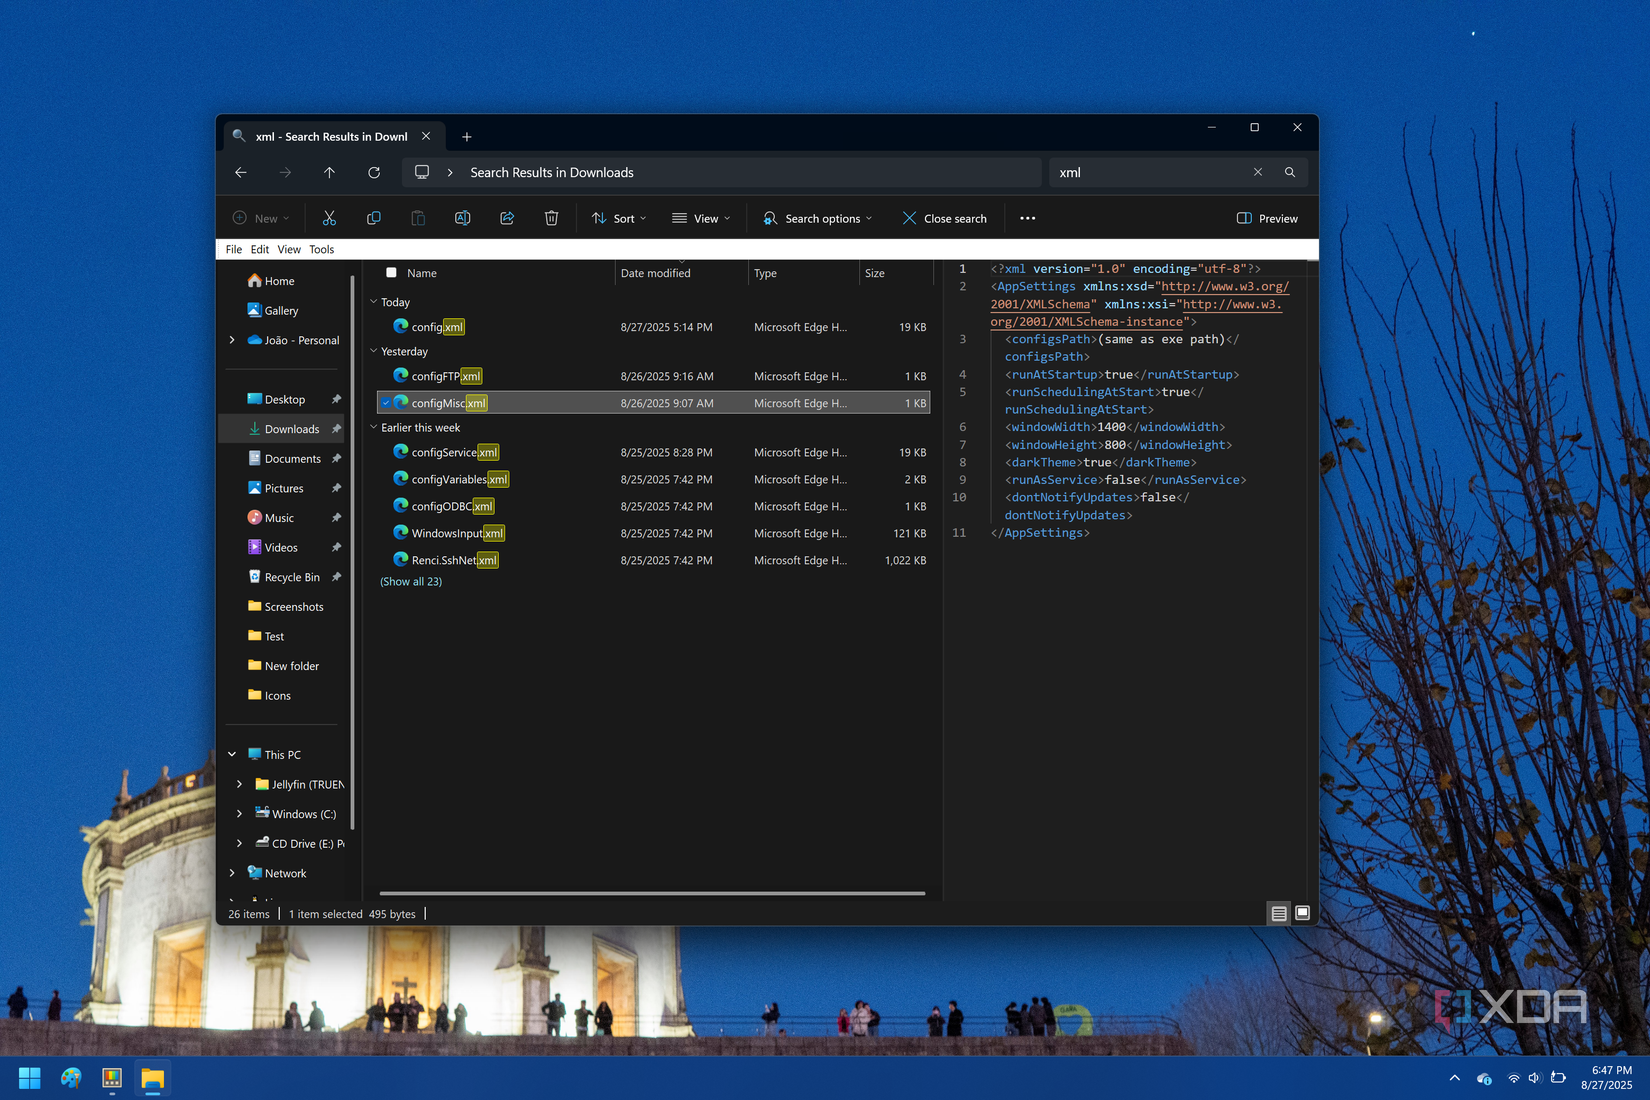
Task: Click the New button
Action: [x=260, y=218]
